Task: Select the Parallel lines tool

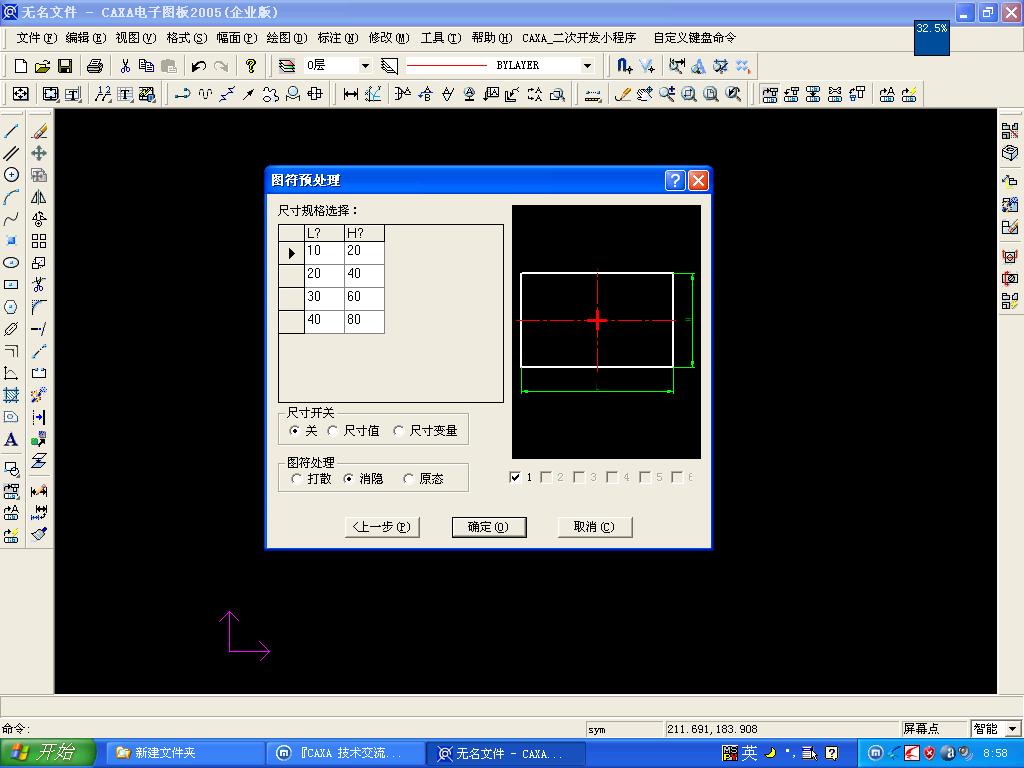Action: [x=11, y=153]
